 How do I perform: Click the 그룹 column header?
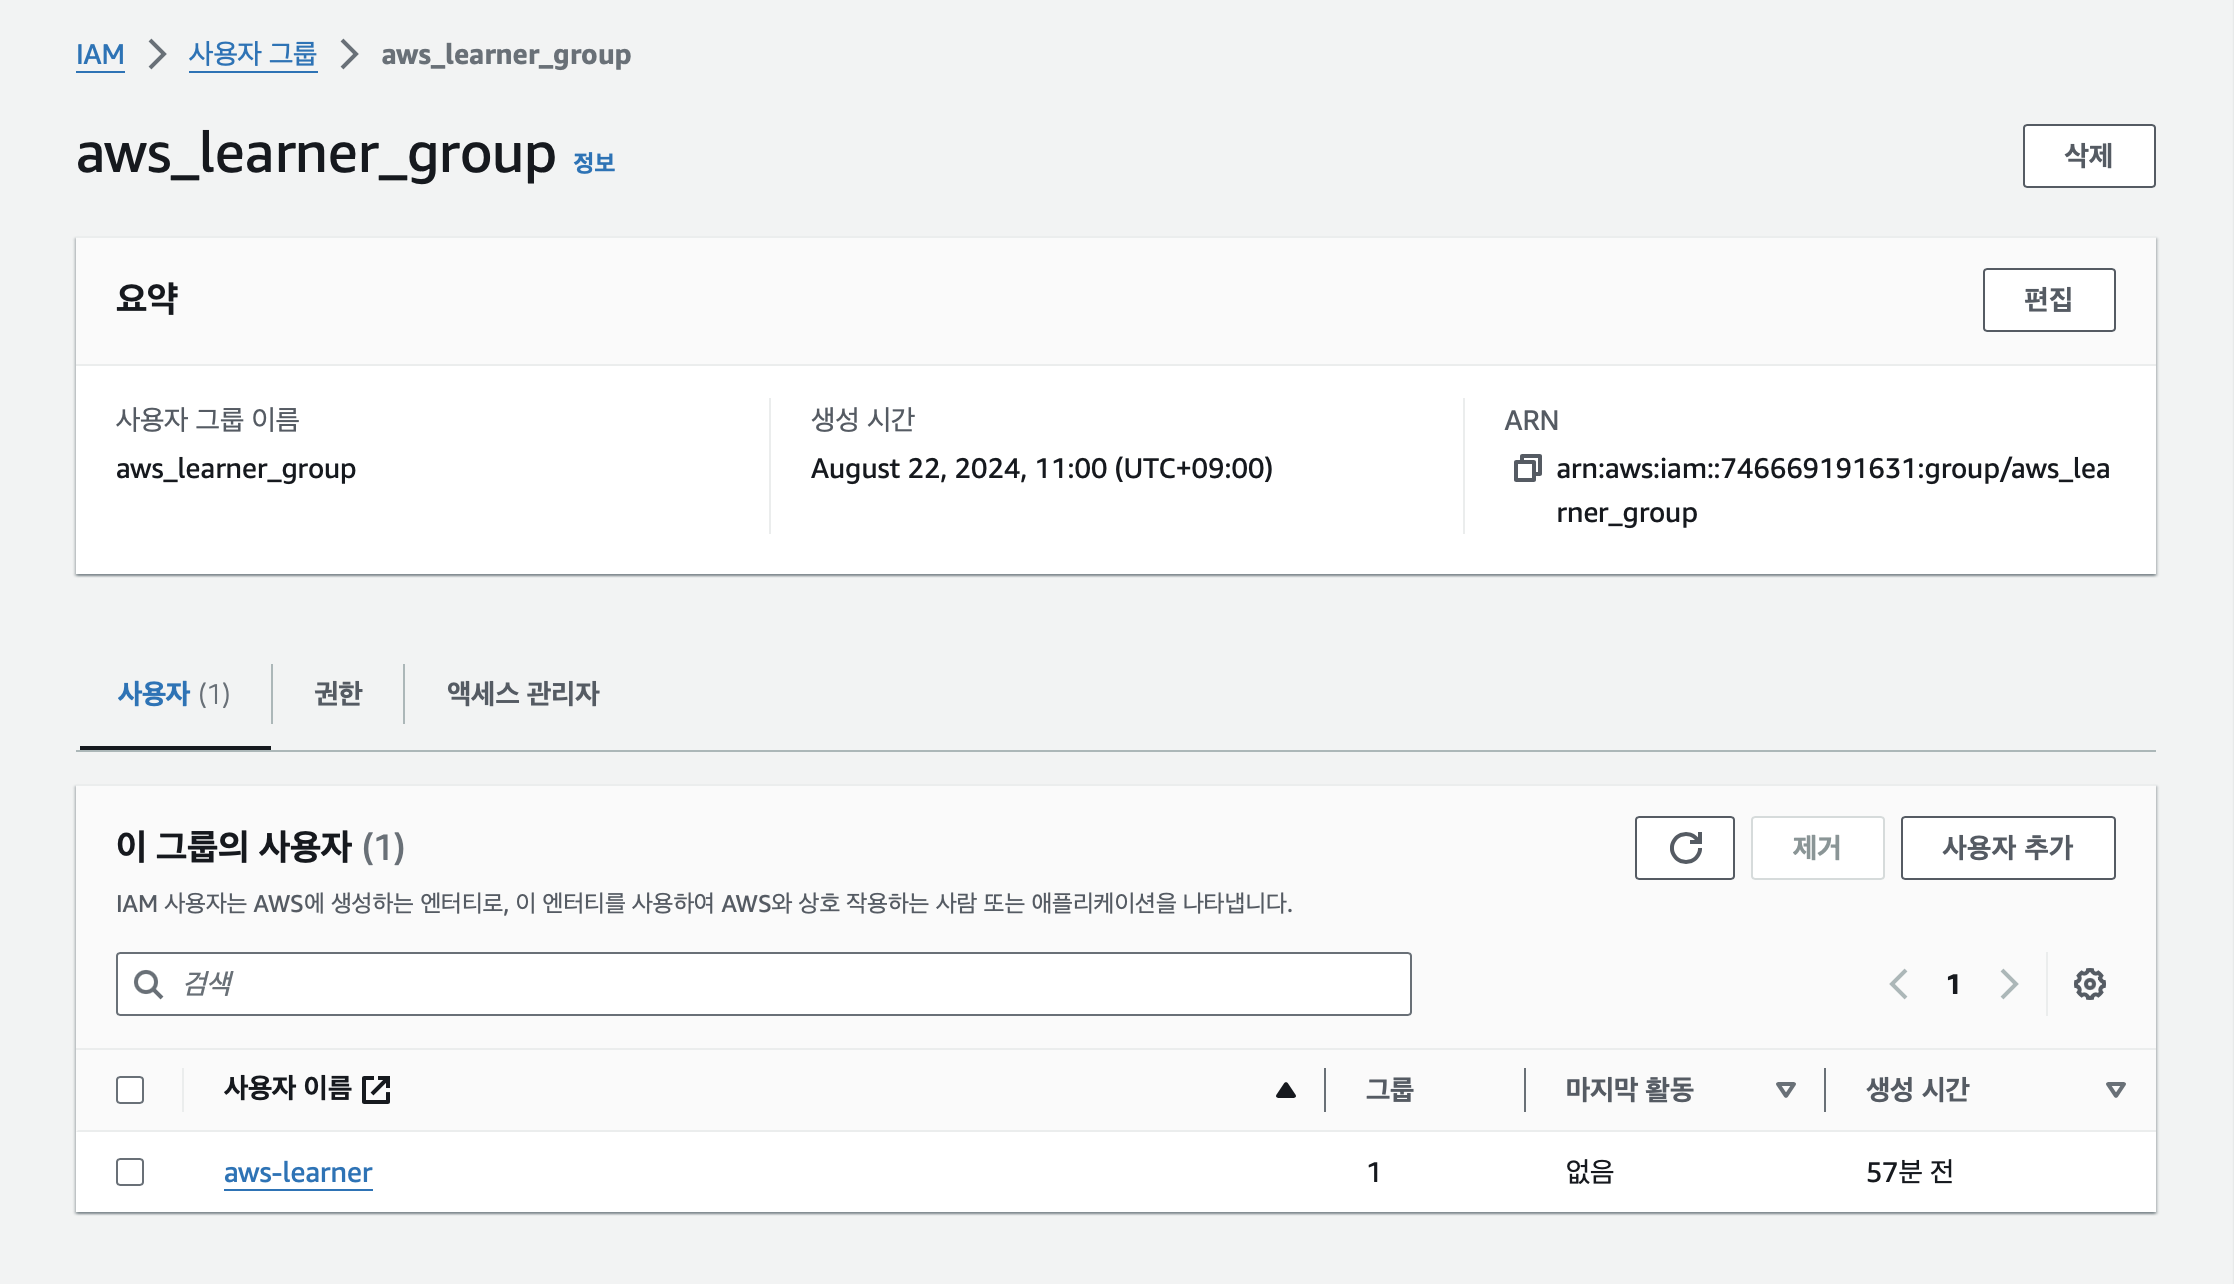tap(1390, 1090)
